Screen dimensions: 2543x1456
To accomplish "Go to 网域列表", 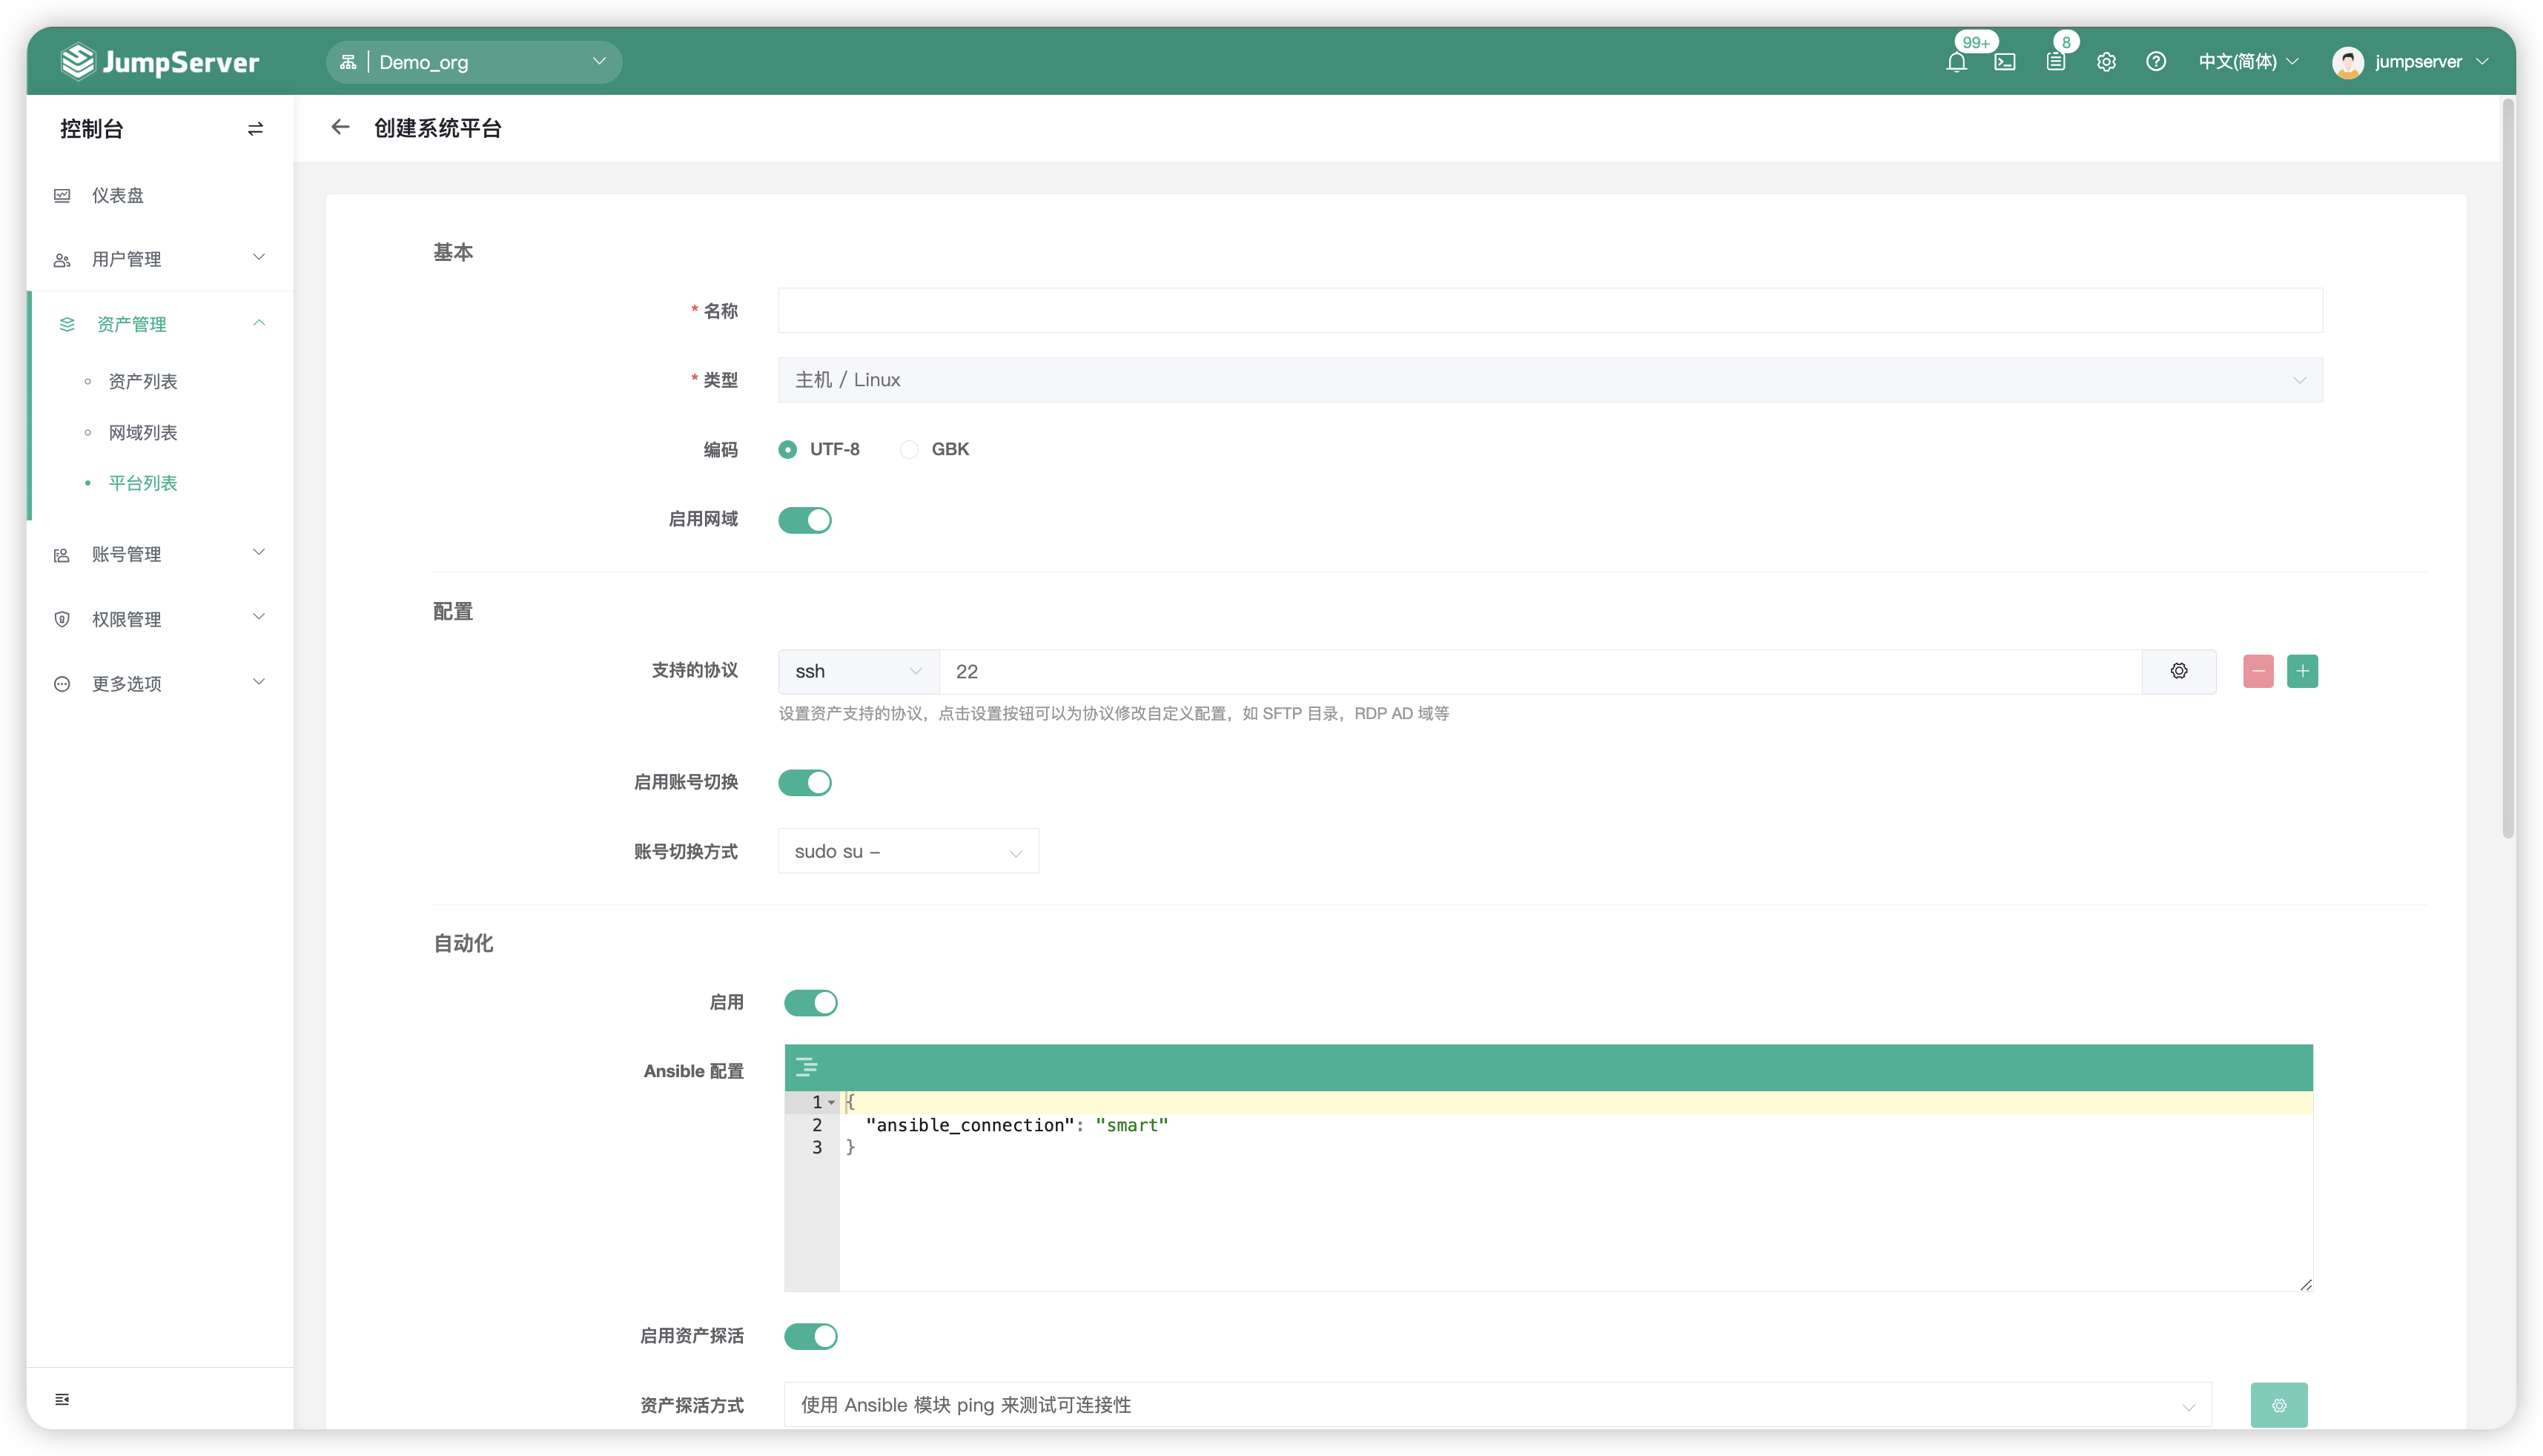I will tap(143, 432).
